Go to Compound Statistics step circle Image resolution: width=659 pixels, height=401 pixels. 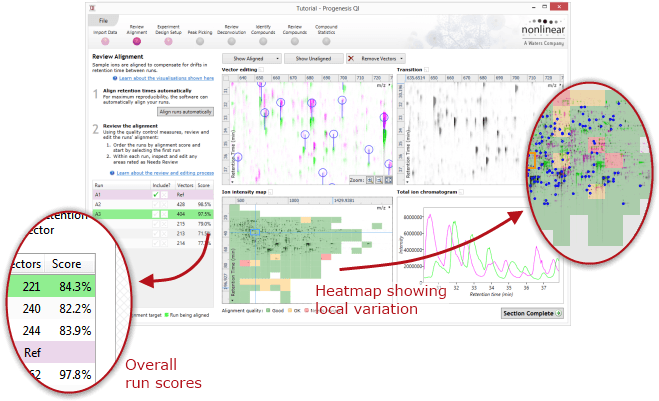click(x=326, y=41)
